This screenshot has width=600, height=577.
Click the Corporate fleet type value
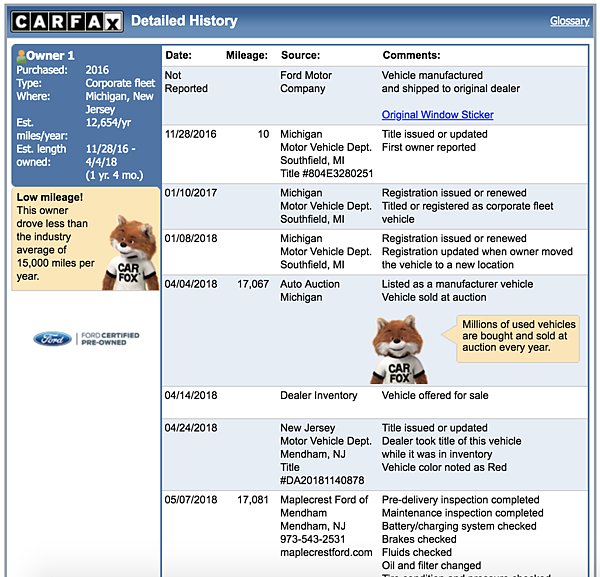(120, 83)
